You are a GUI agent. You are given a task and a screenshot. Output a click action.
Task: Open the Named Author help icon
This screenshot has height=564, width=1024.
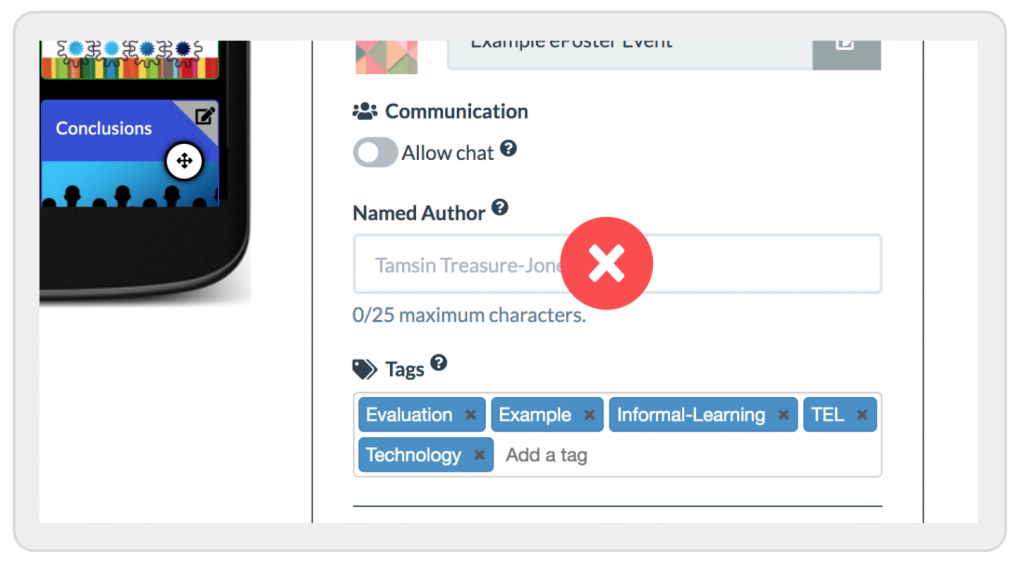pos(500,208)
